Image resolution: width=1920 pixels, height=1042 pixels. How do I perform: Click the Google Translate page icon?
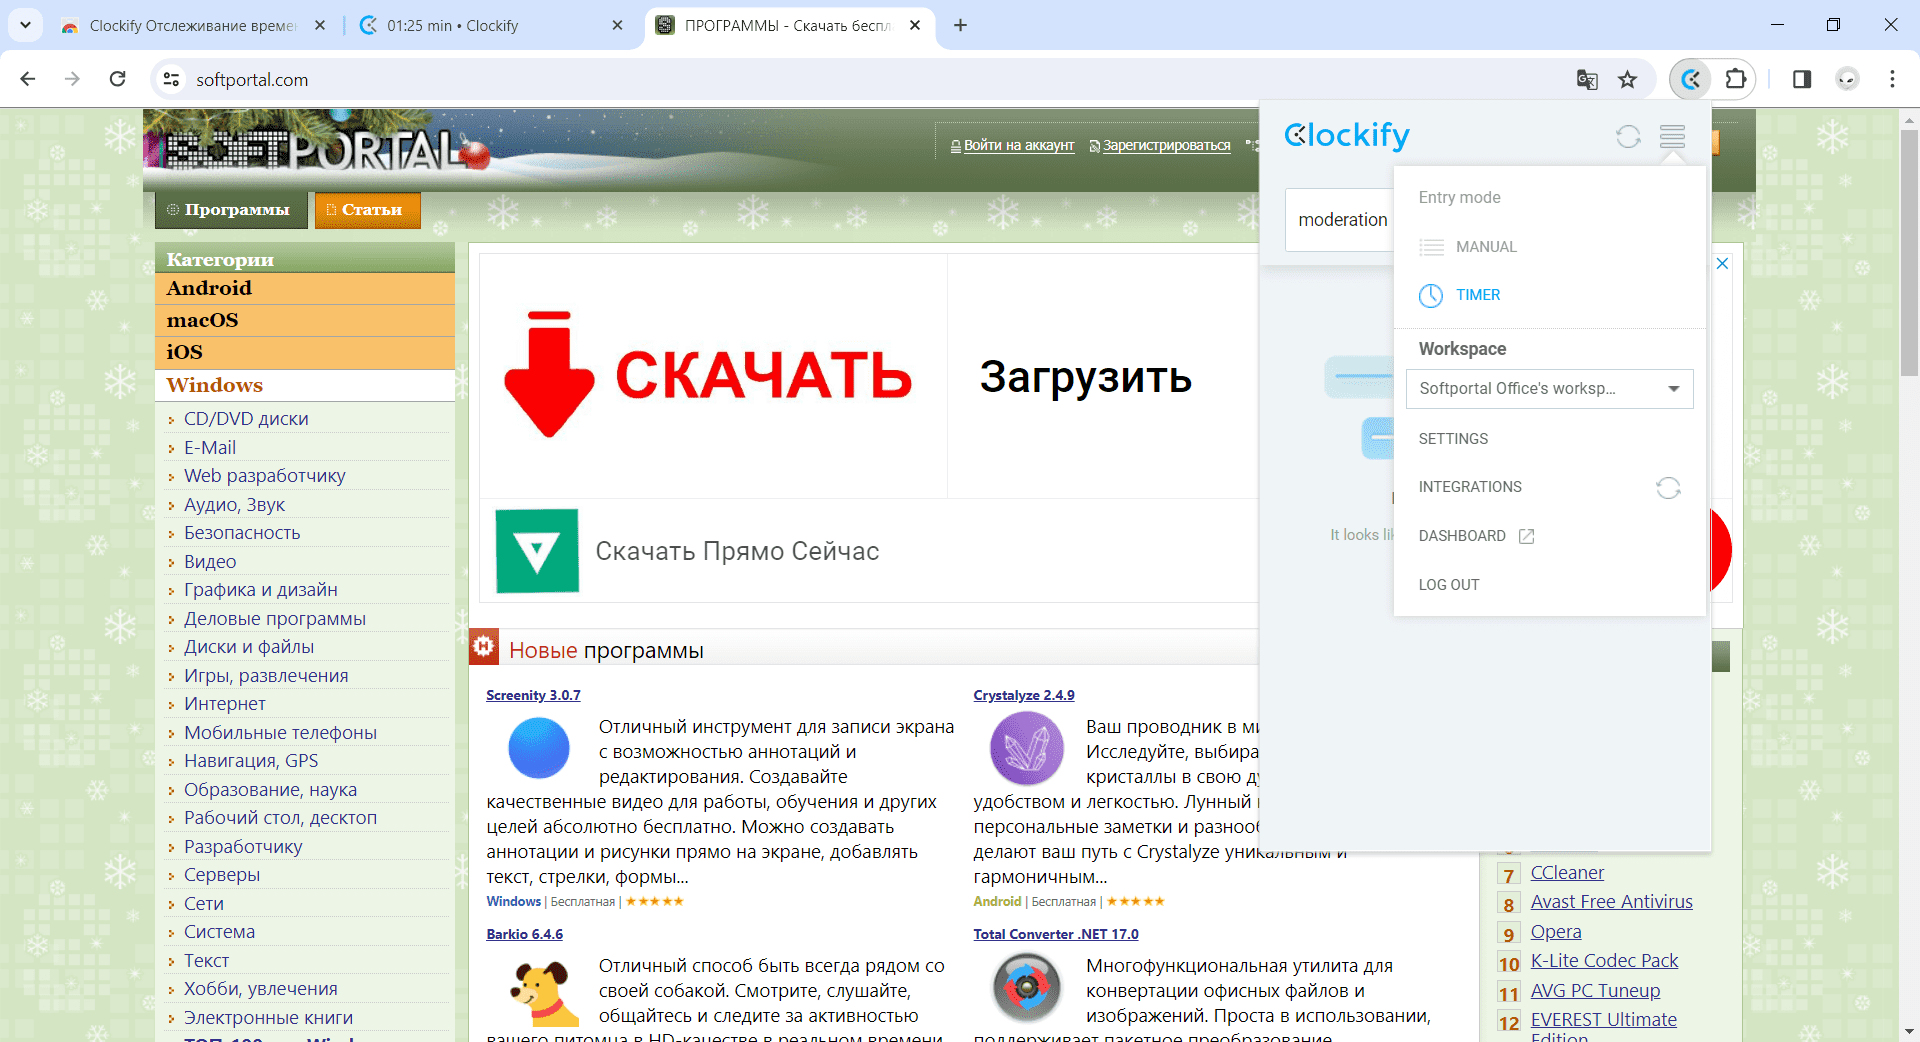pyautogui.click(x=1587, y=79)
